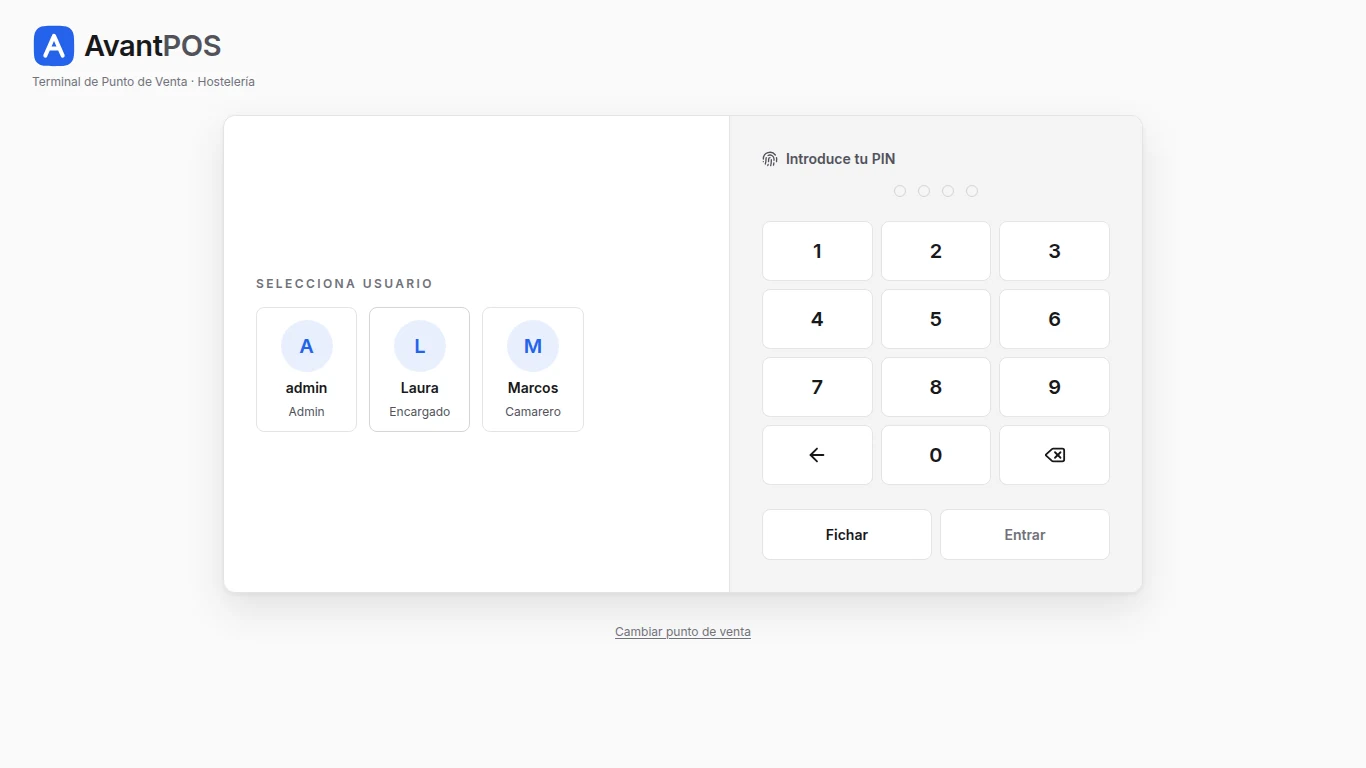Viewport: 1366px width, 768px height.
Task: Click the Terminal de Punto de Venta subtitle
Action: [x=144, y=82]
